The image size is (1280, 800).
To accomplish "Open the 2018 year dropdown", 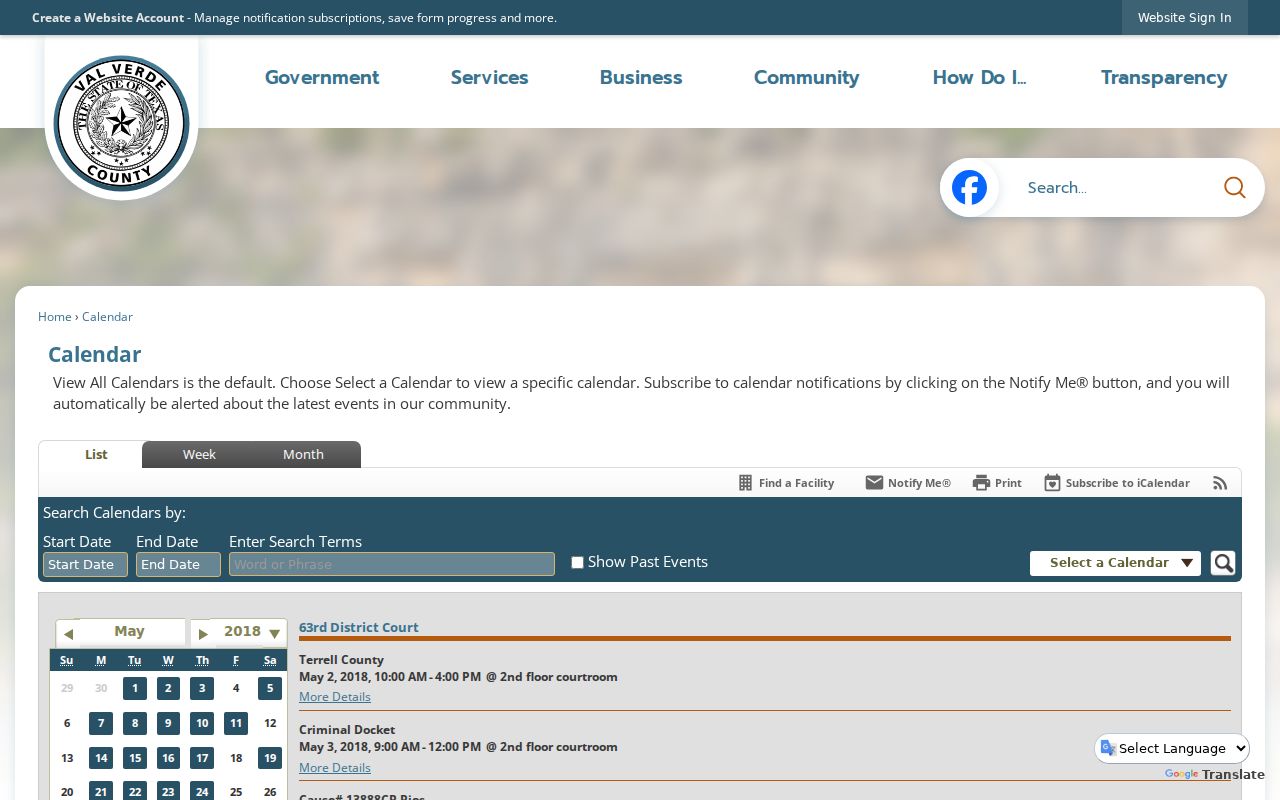I will tap(250, 632).
